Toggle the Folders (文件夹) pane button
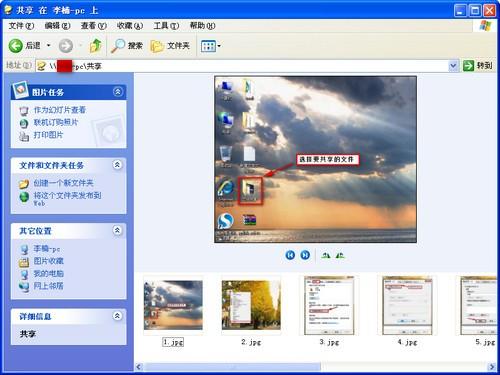 170,46
